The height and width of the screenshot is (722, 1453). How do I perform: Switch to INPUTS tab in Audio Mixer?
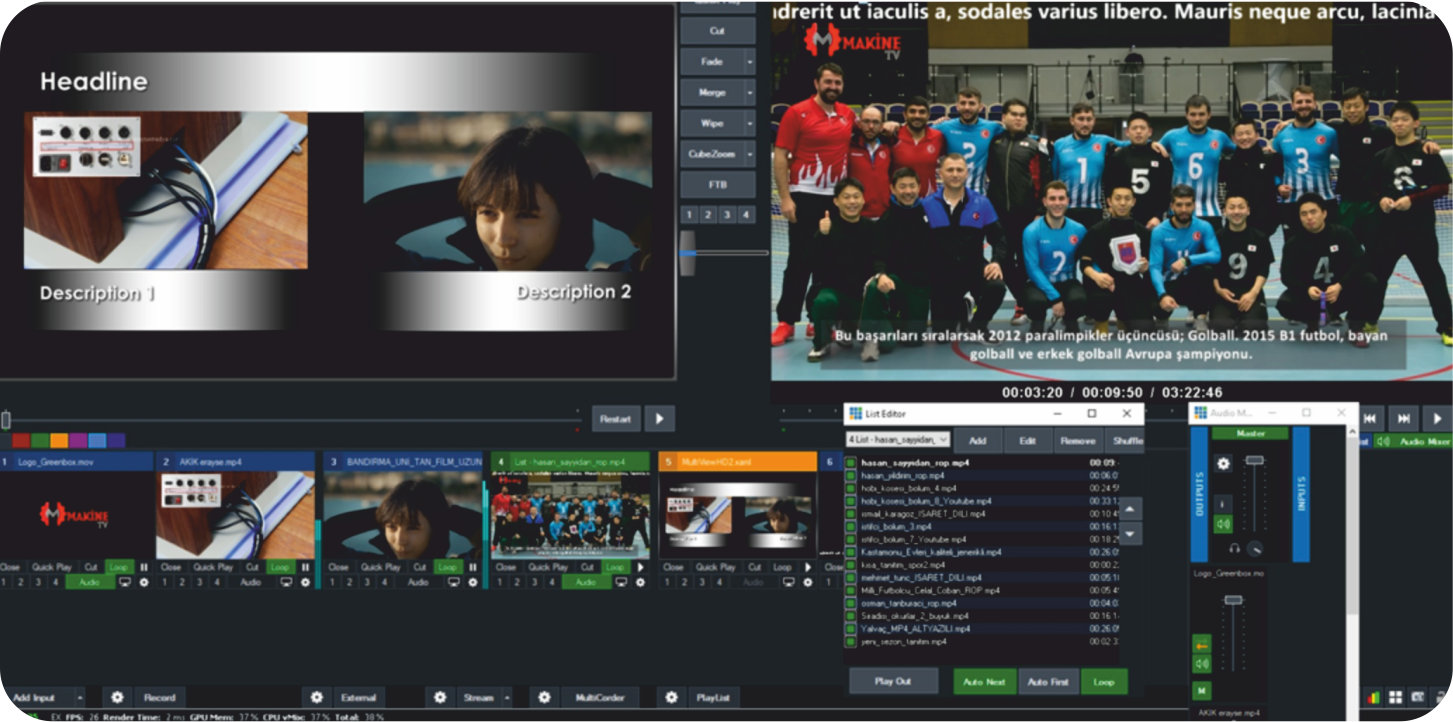pos(1301,494)
